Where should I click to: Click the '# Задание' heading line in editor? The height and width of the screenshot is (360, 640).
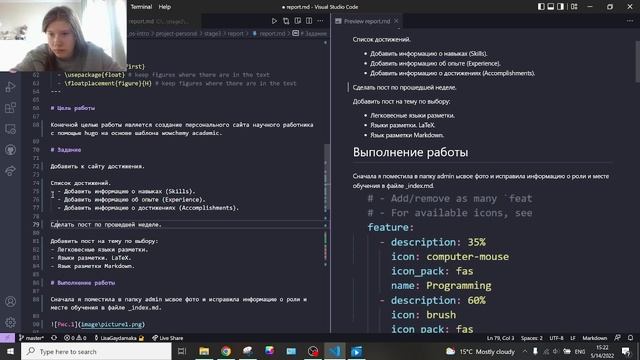(x=66, y=150)
